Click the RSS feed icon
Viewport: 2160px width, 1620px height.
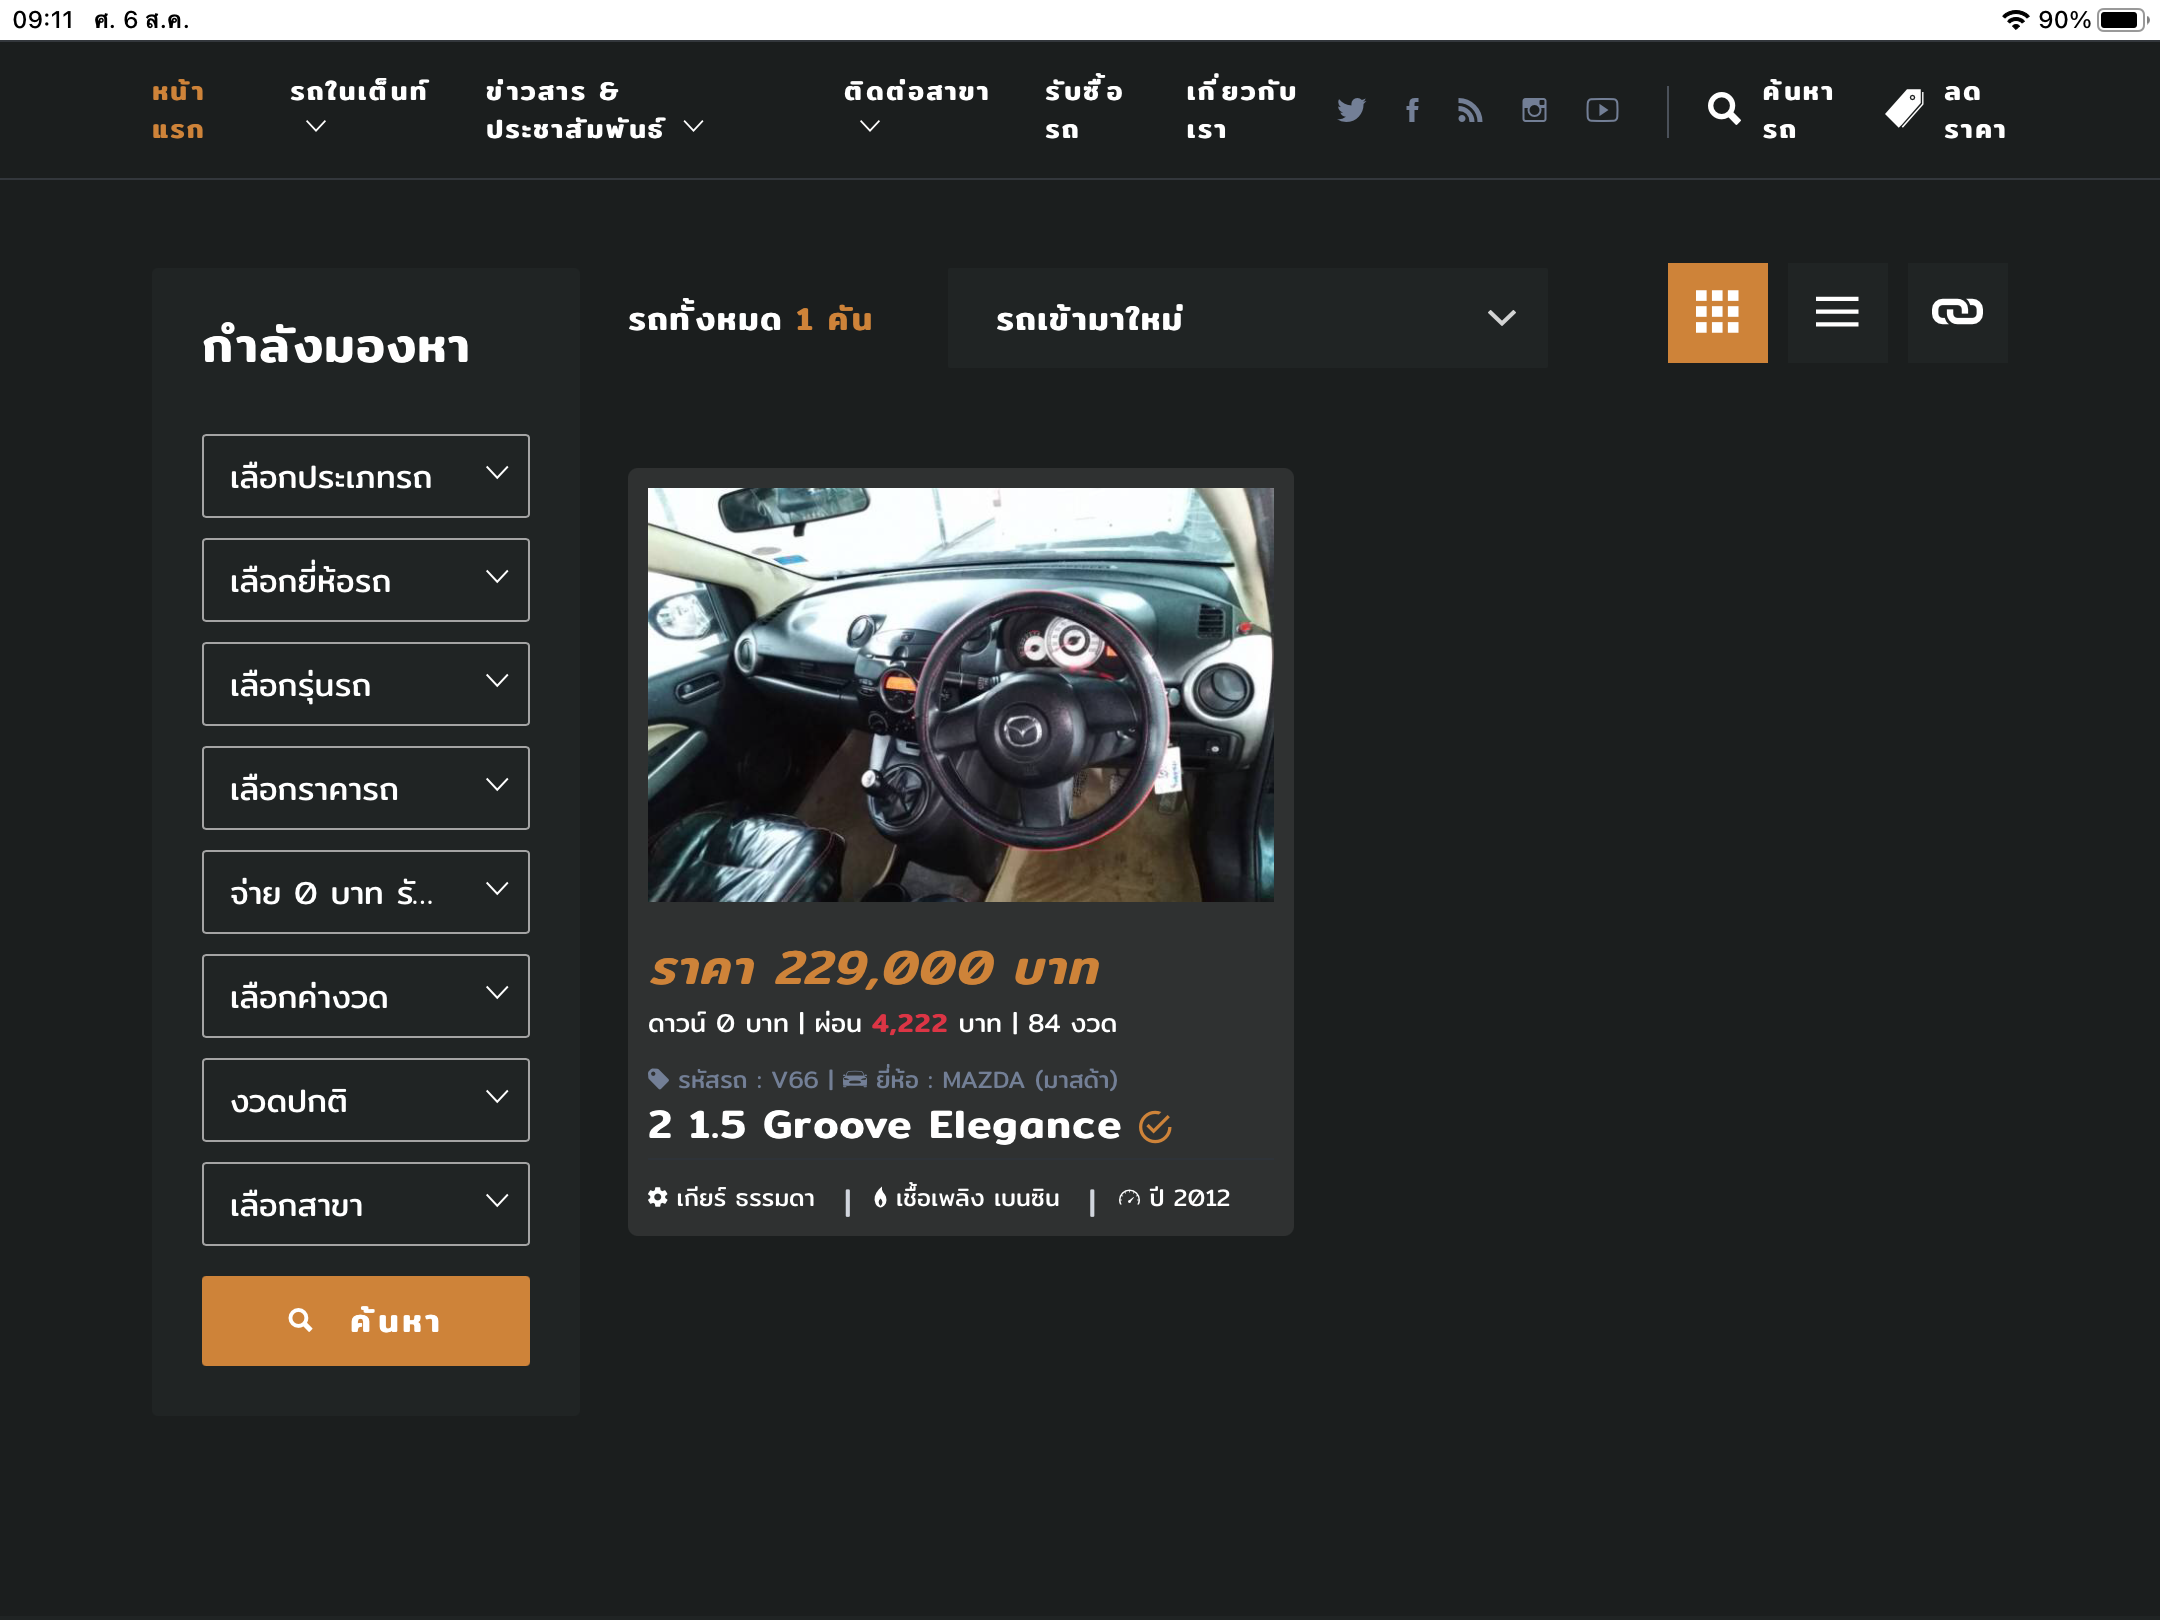[1470, 110]
